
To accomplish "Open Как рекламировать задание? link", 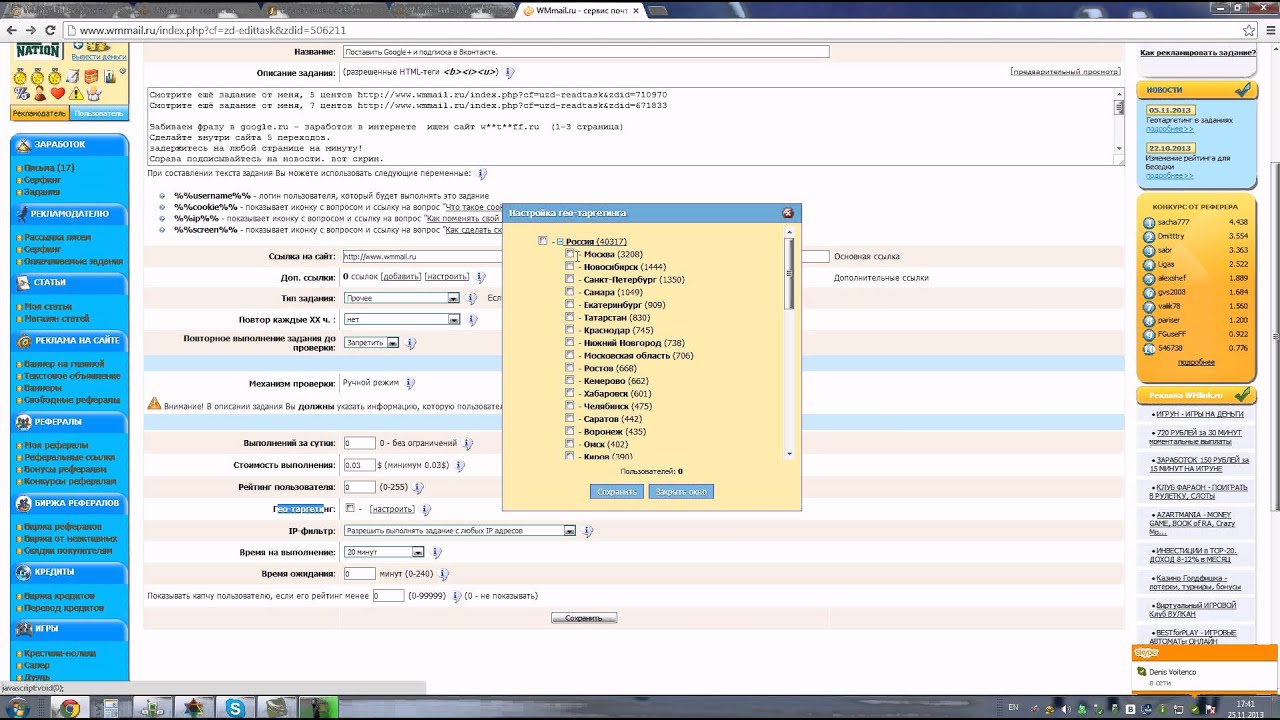I will coord(1198,52).
